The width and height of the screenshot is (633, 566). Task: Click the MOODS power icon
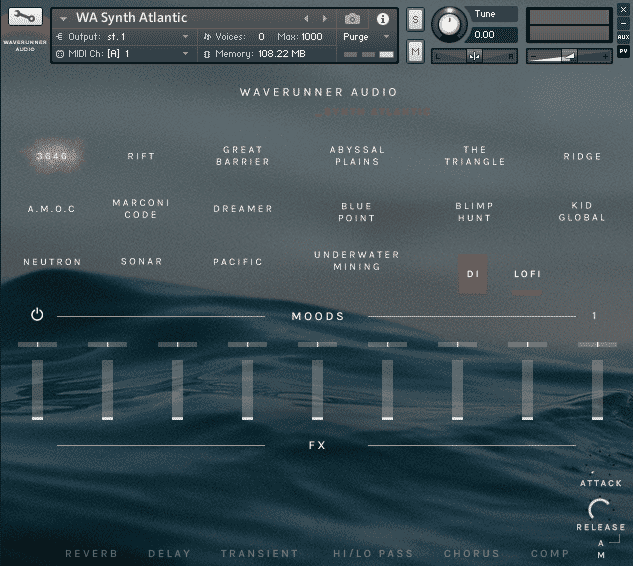click(x=37, y=314)
